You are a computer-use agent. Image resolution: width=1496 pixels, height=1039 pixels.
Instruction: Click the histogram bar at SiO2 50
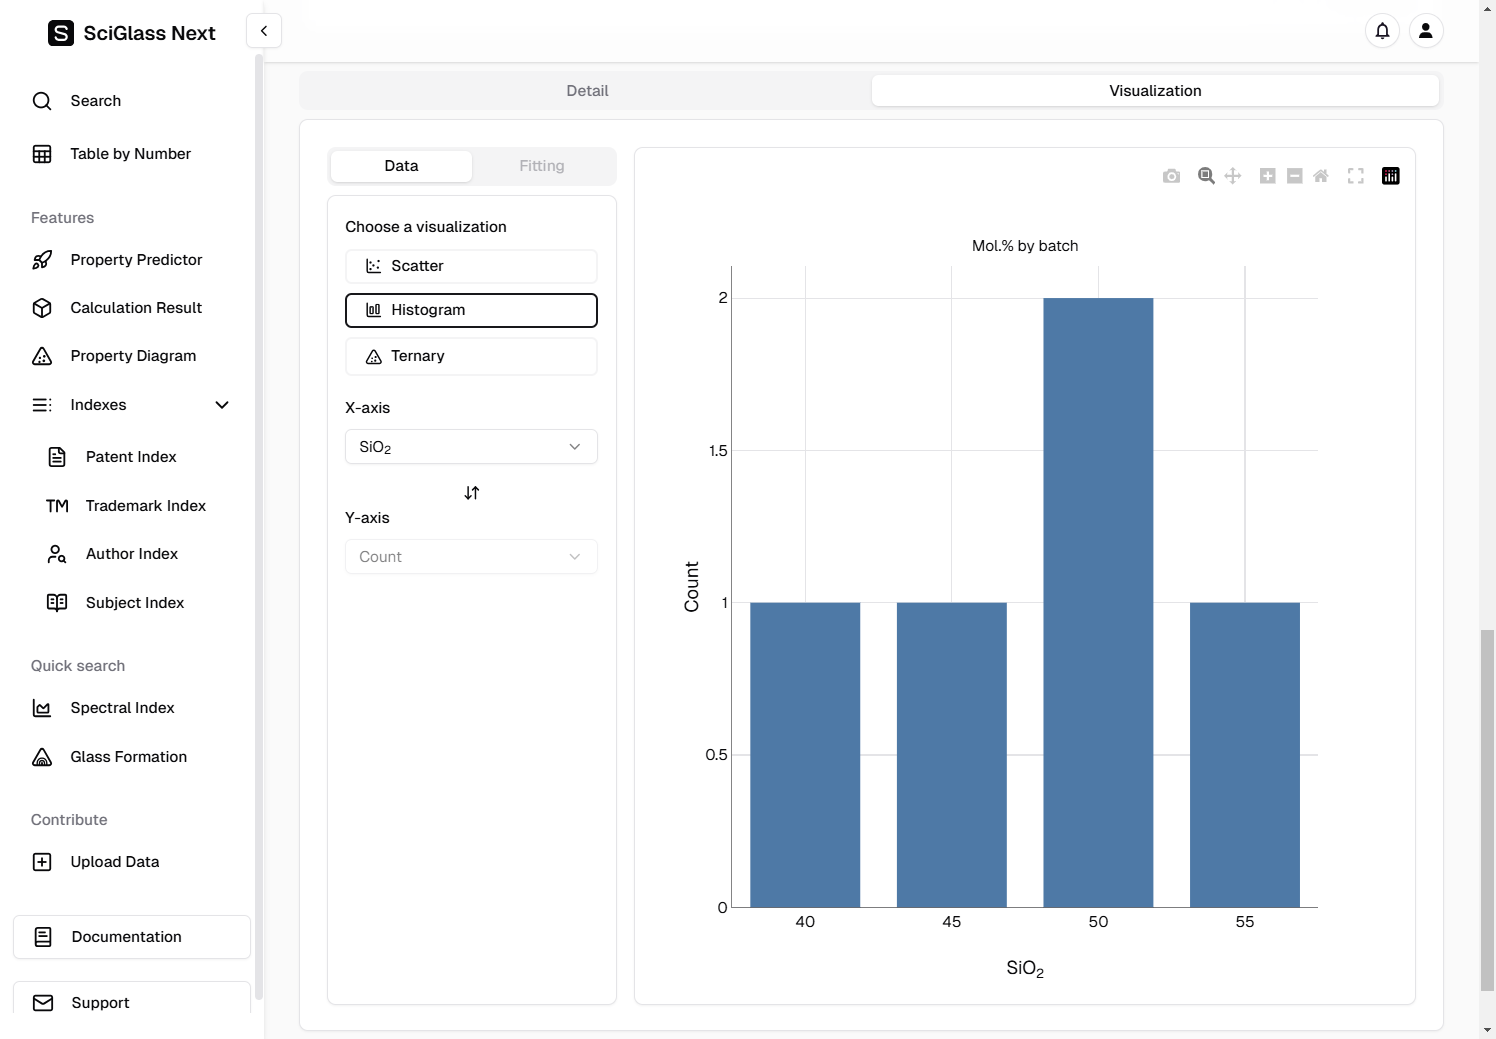coord(1098,602)
